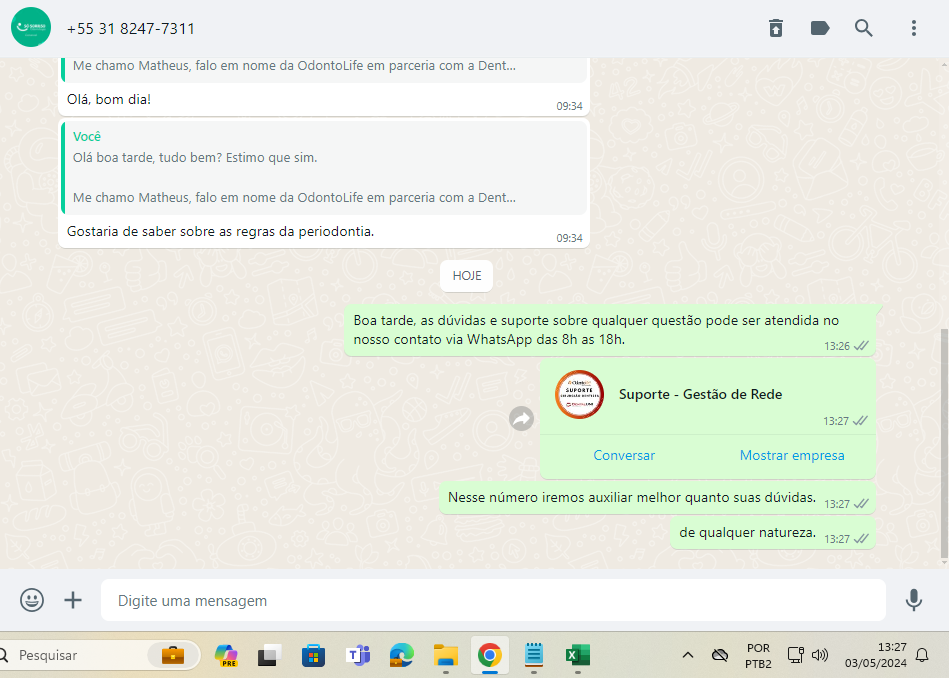The image size is (949, 678).
Task: Click the +55 31 8247-7311 contact name
Action: [131, 28]
